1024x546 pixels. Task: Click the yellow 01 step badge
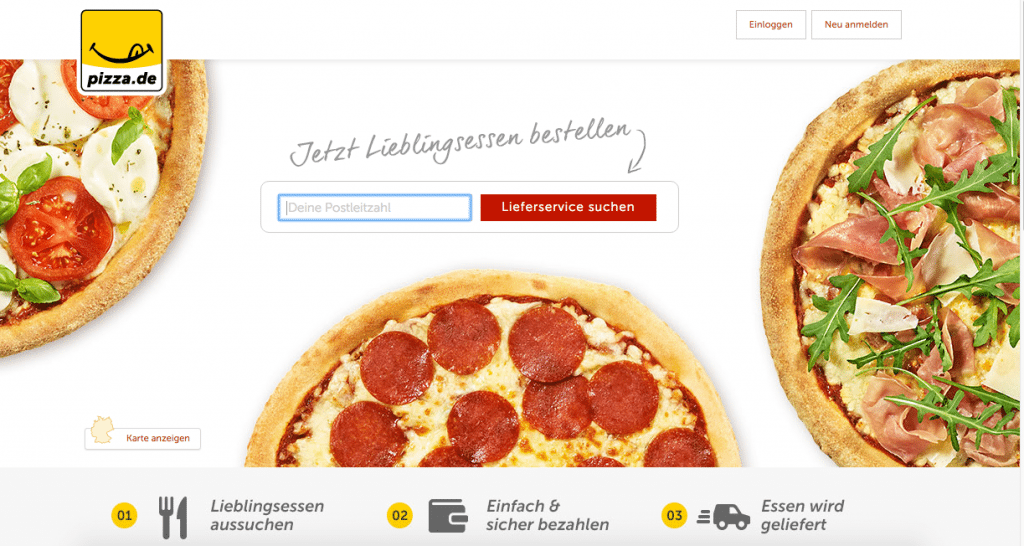tap(124, 515)
